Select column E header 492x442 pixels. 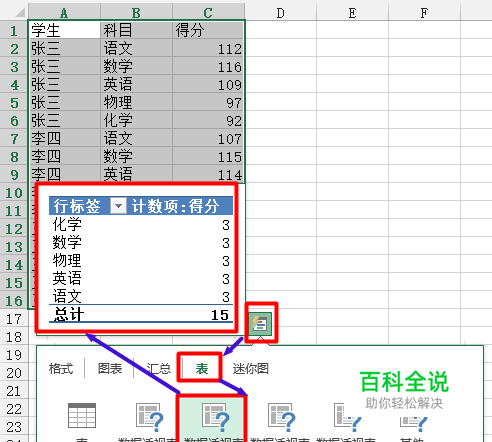click(x=352, y=13)
